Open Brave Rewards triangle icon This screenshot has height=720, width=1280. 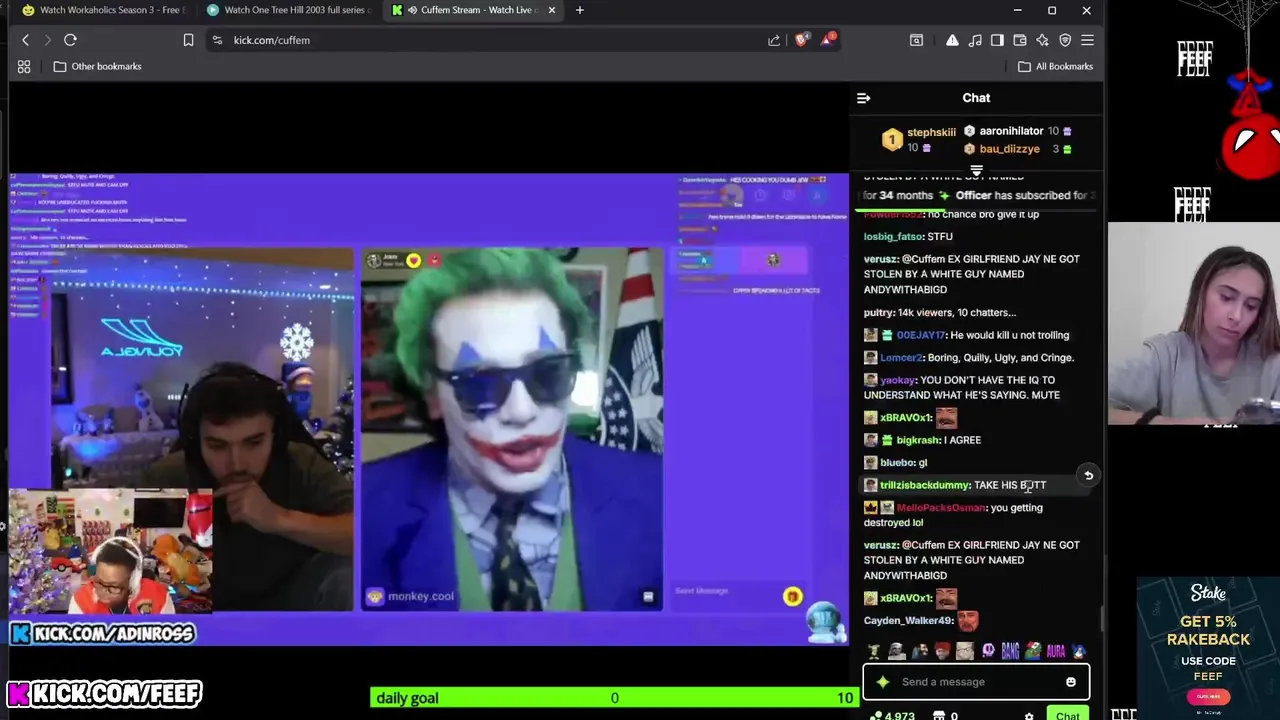[x=828, y=40]
